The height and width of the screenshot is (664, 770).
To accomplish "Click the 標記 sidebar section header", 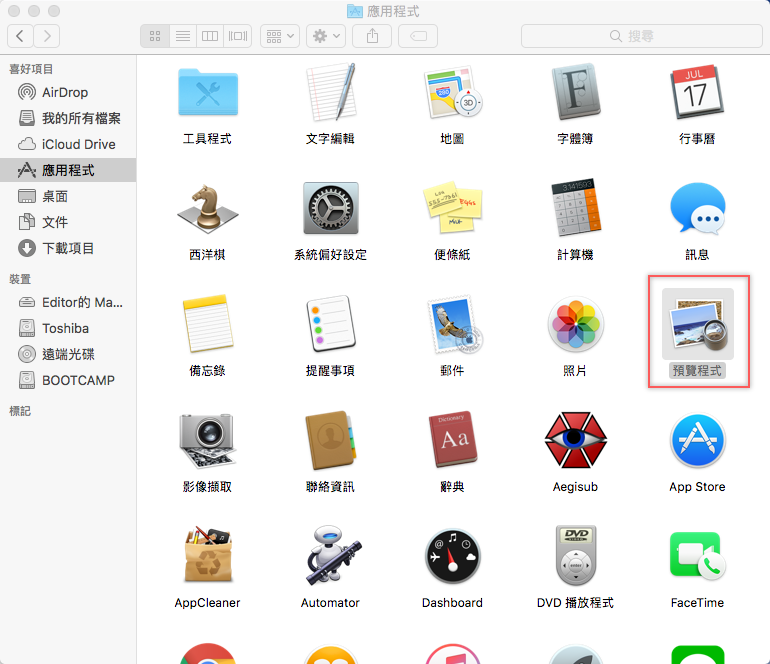I will pos(20,411).
